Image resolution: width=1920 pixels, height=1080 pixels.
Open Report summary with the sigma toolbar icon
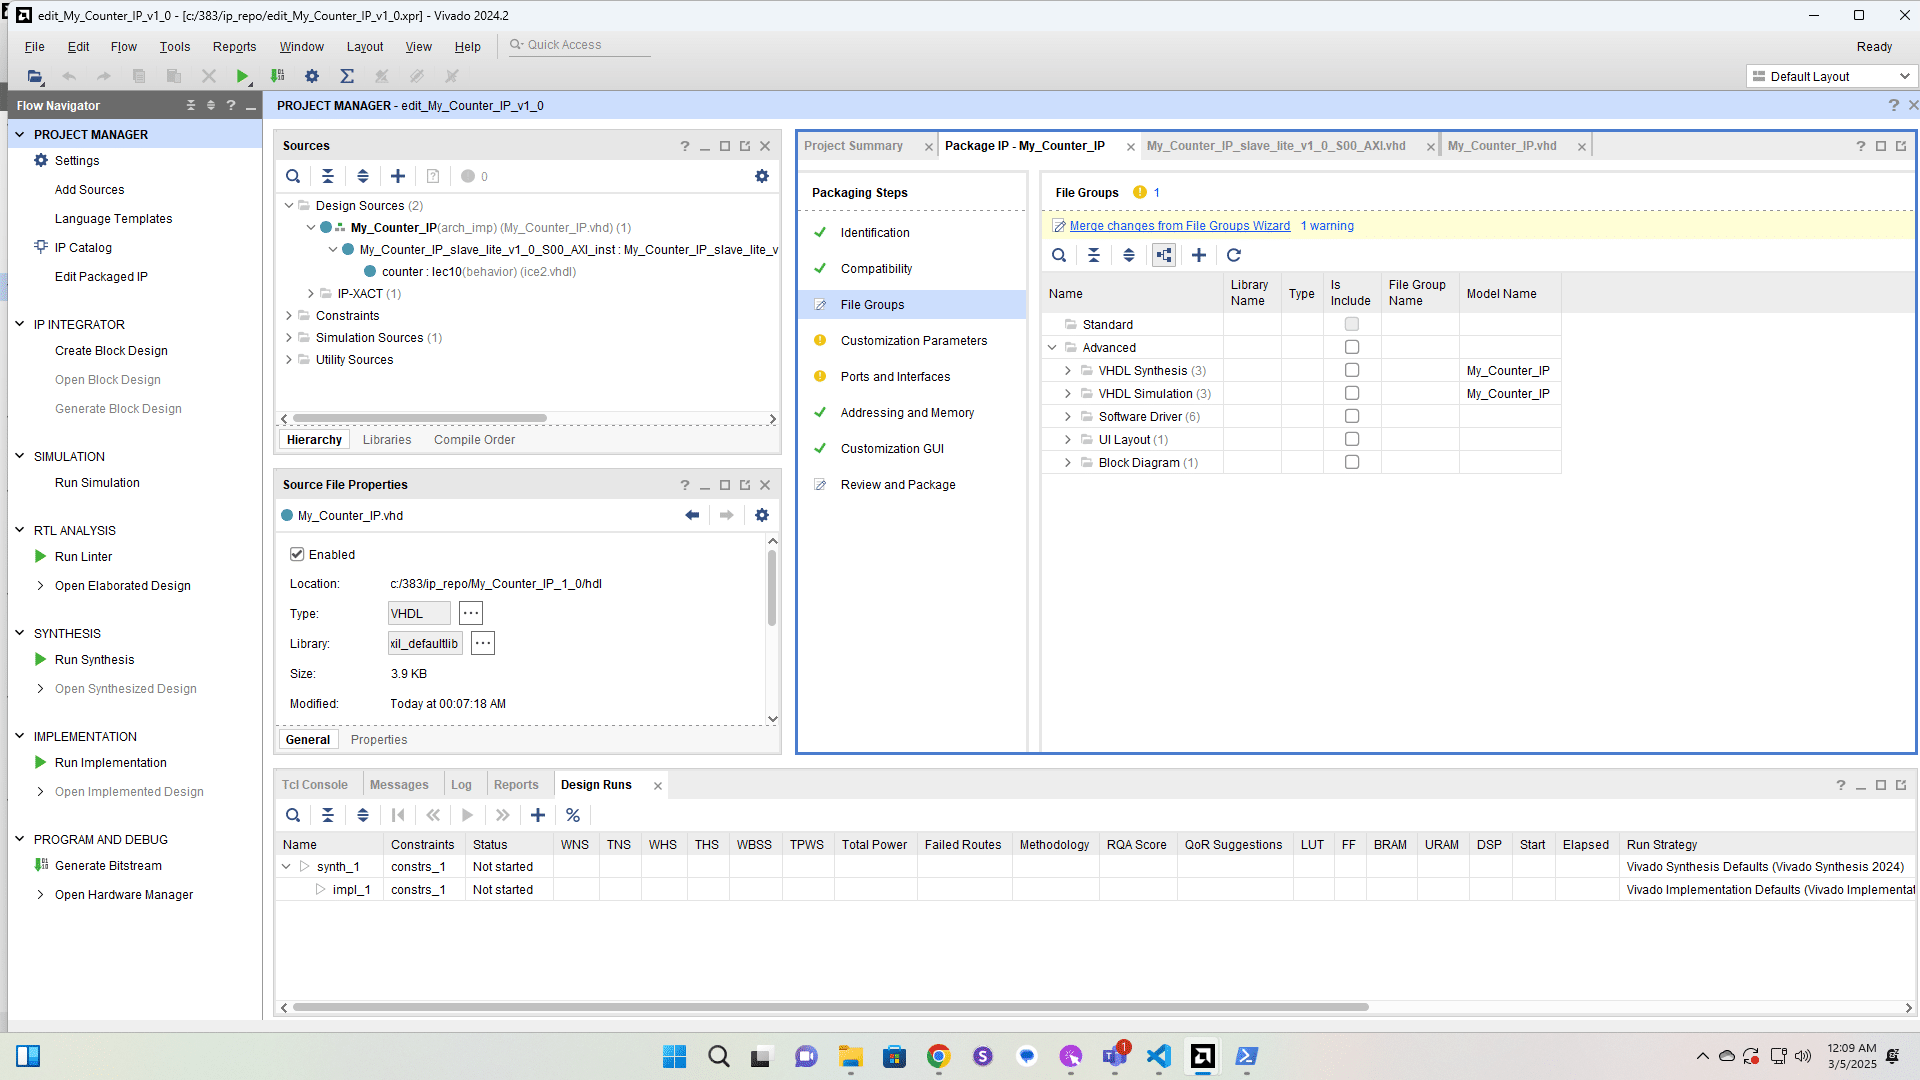[347, 76]
